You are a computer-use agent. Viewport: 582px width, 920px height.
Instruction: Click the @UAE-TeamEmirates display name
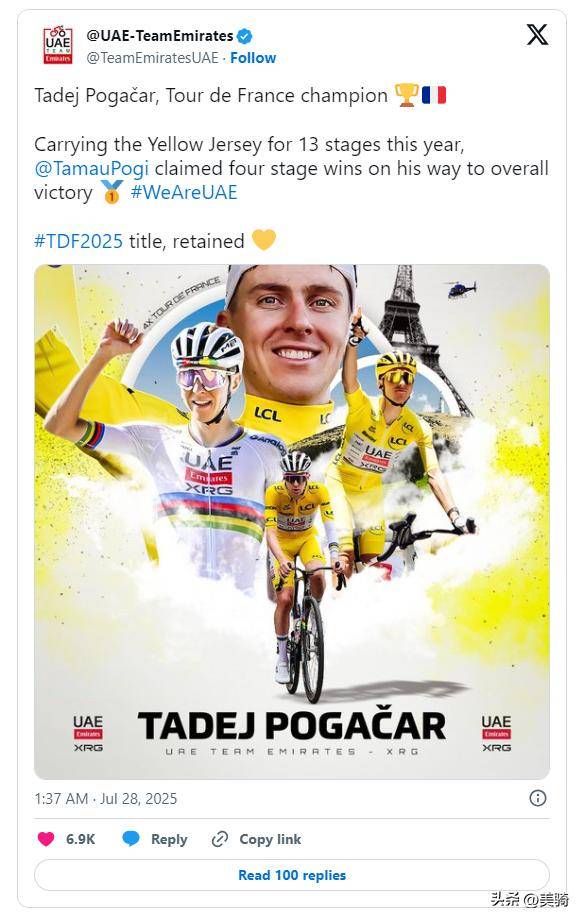tap(160, 36)
